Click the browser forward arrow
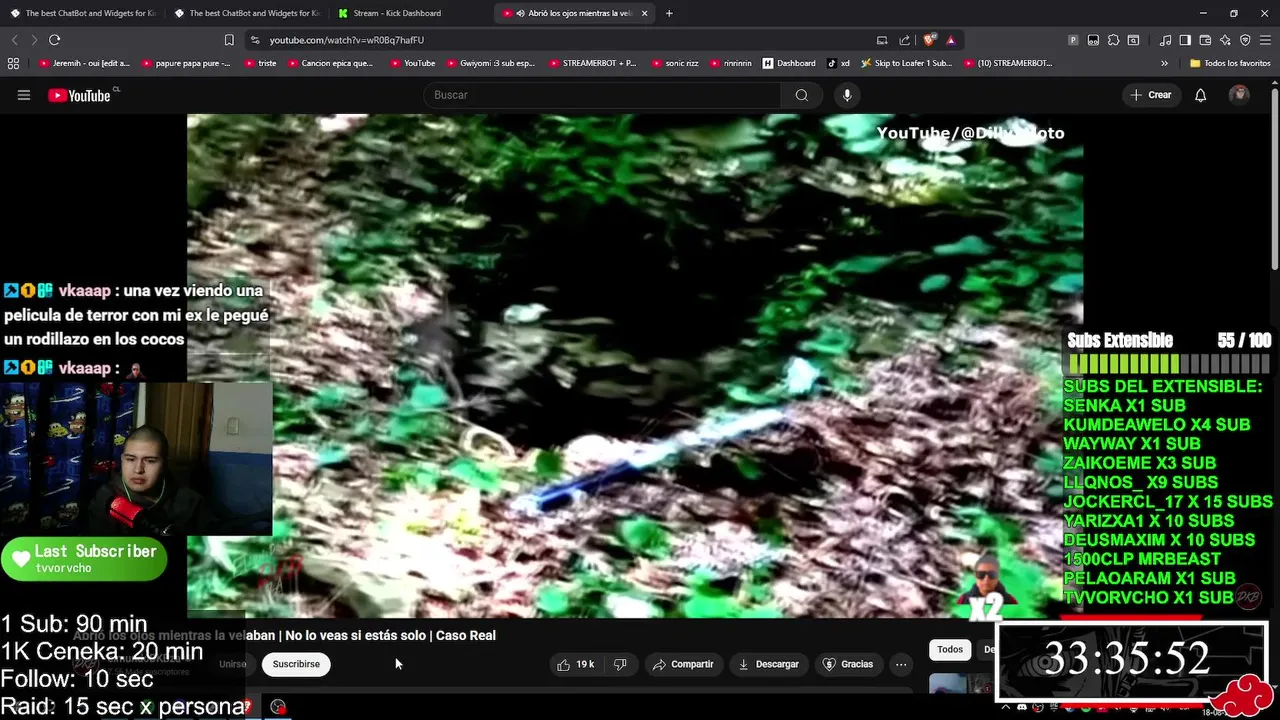The width and height of the screenshot is (1280, 720). (33, 40)
